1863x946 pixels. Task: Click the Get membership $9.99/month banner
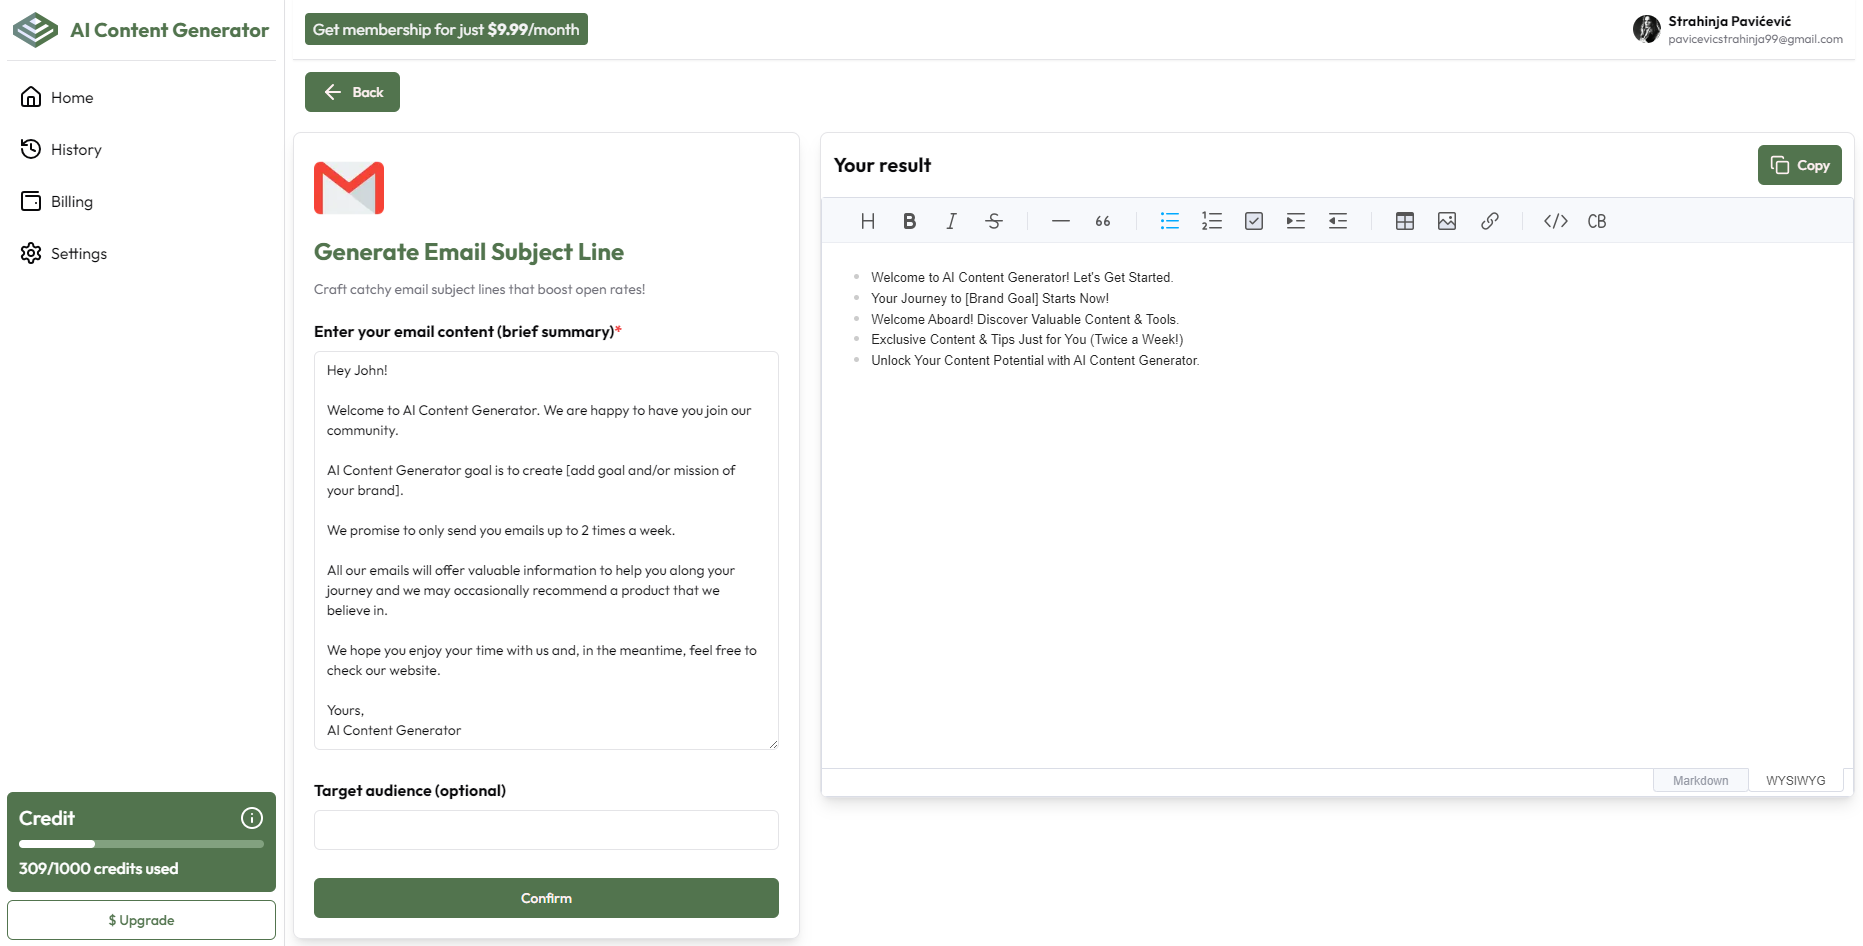pos(446,29)
